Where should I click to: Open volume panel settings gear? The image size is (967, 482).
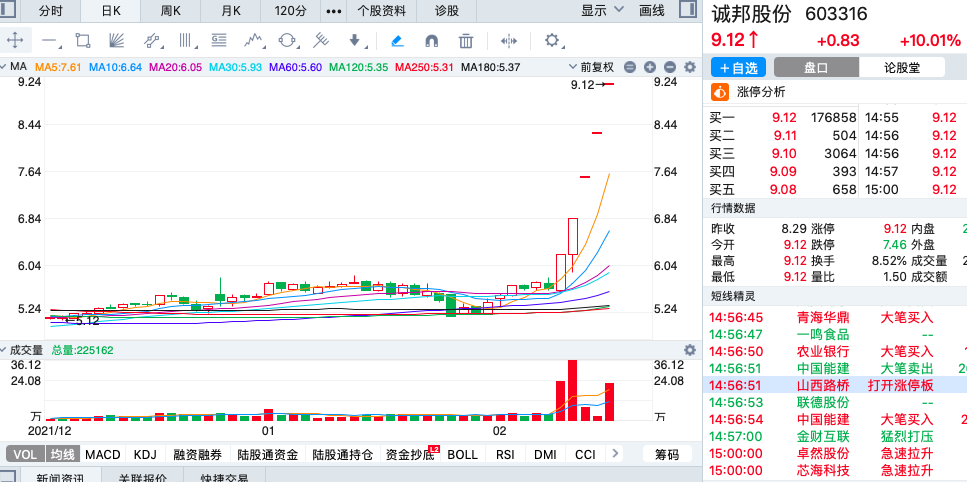(688, 350)
